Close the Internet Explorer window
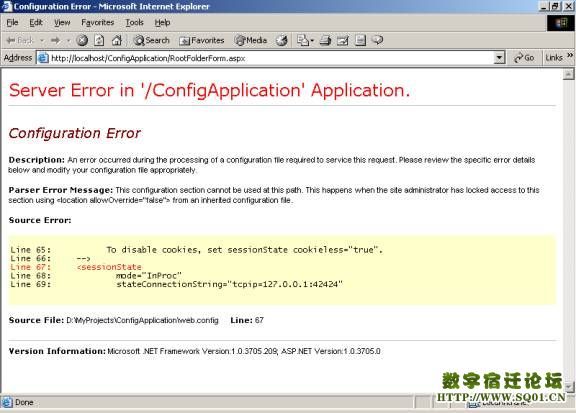This screenshot has width=576, height=413. 568,6
